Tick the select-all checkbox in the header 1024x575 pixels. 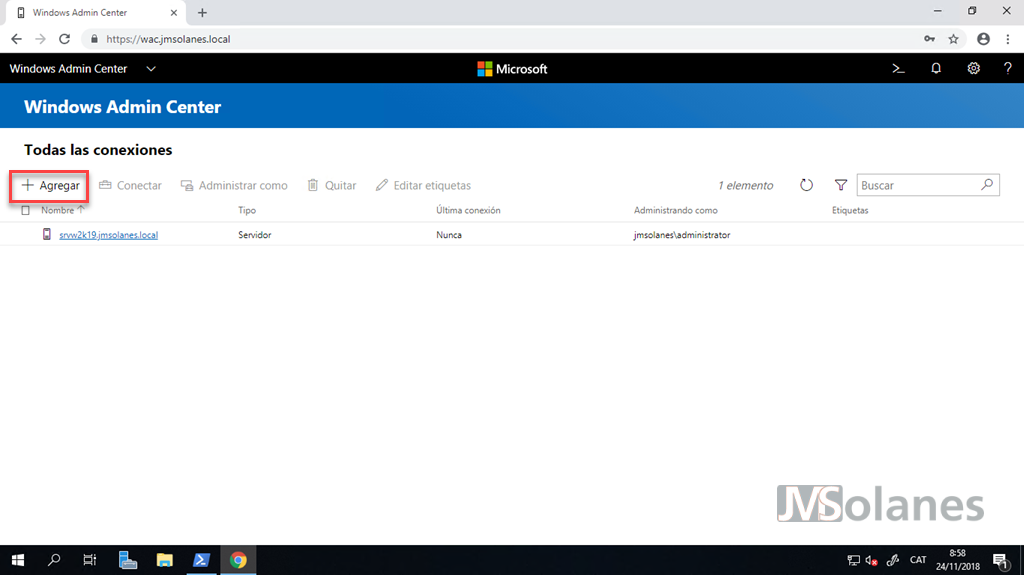(25, 210)
